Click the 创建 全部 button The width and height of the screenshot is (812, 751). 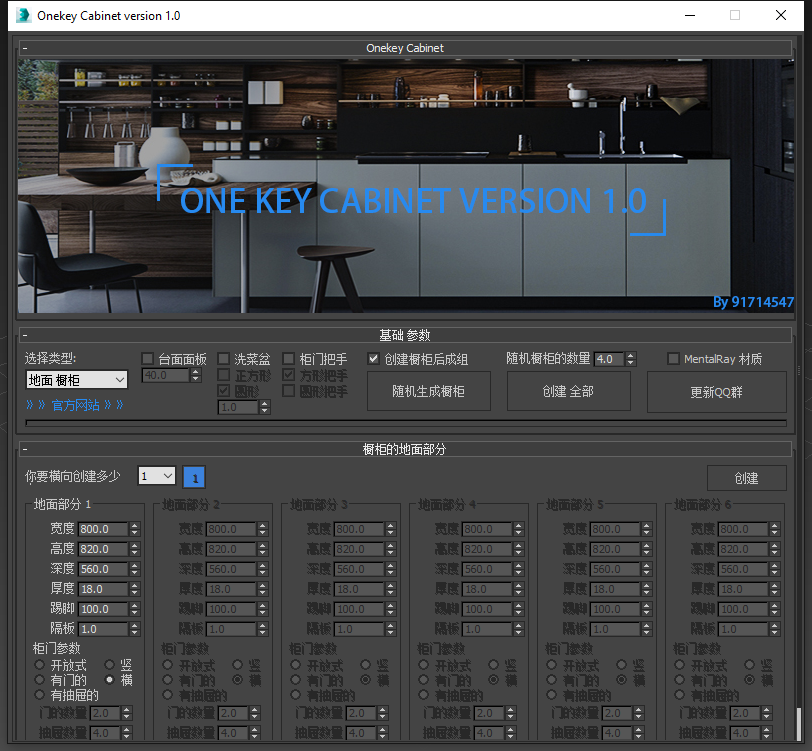pyautogui.click(x=568, y=391)
